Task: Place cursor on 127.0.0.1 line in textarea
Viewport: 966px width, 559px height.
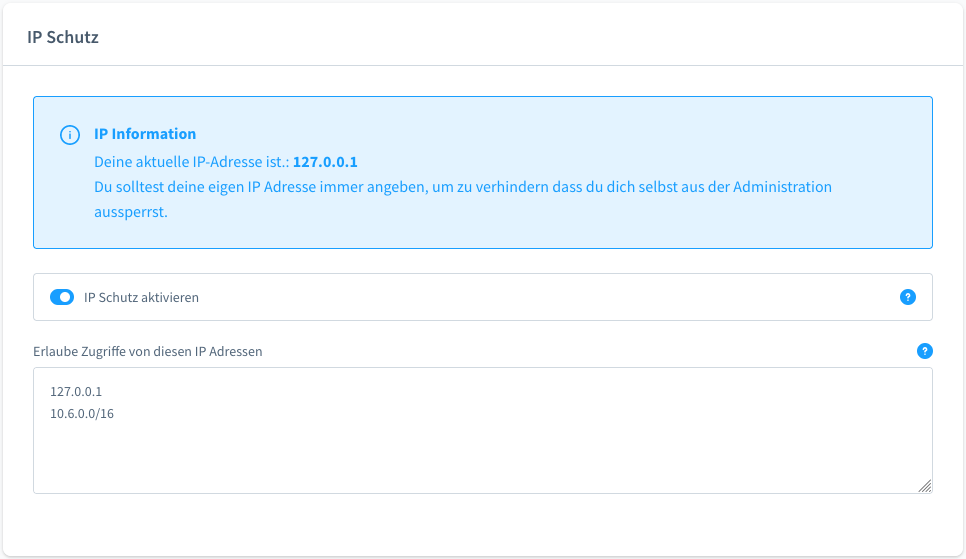Action: click(76, 391)
